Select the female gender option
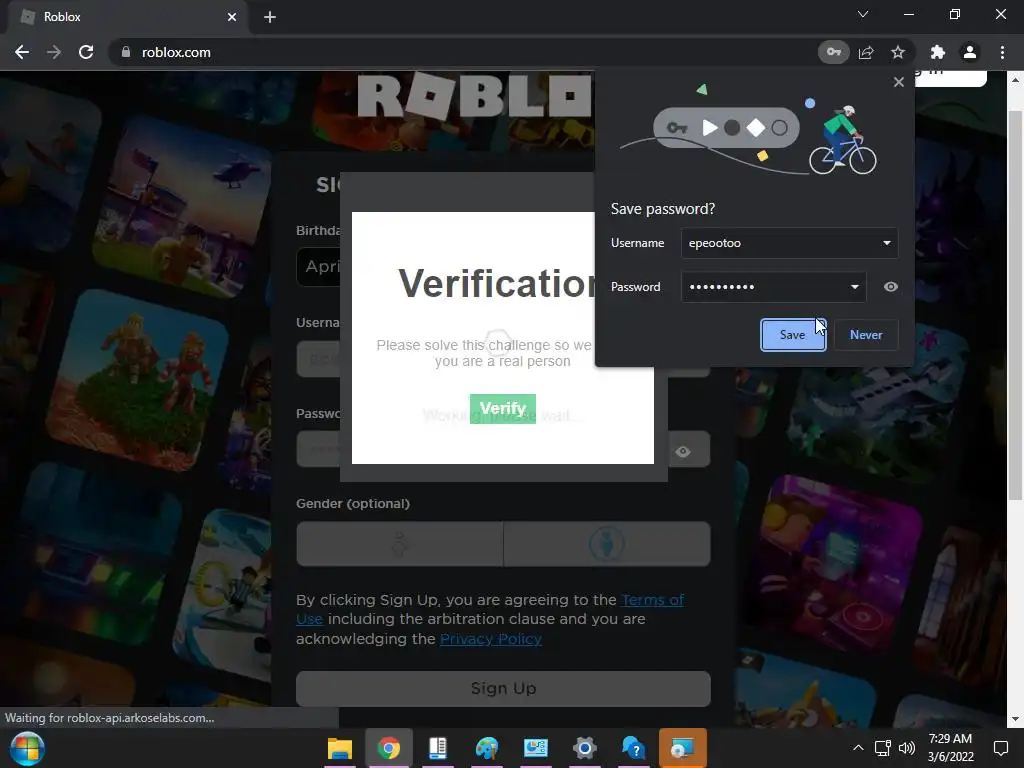1024x768 pixels. 400,543
